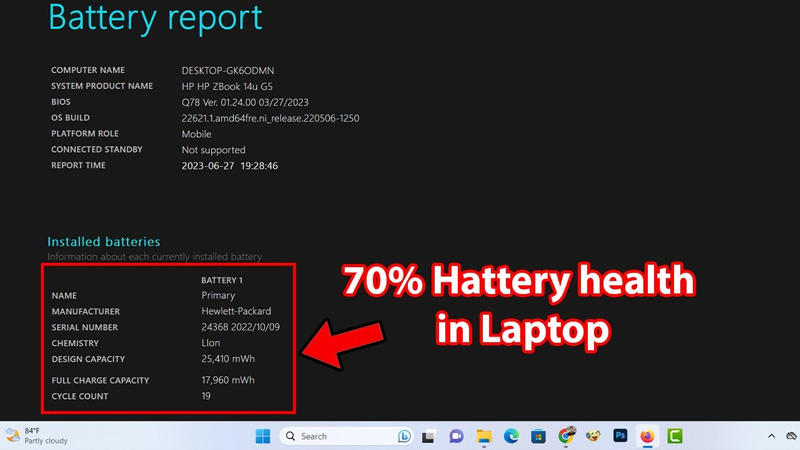Viewport: 800px width, 450px height.
Task: Switch to Google Chrome on the taskbar
Action: pyautogui.click(x=566, y=435)
